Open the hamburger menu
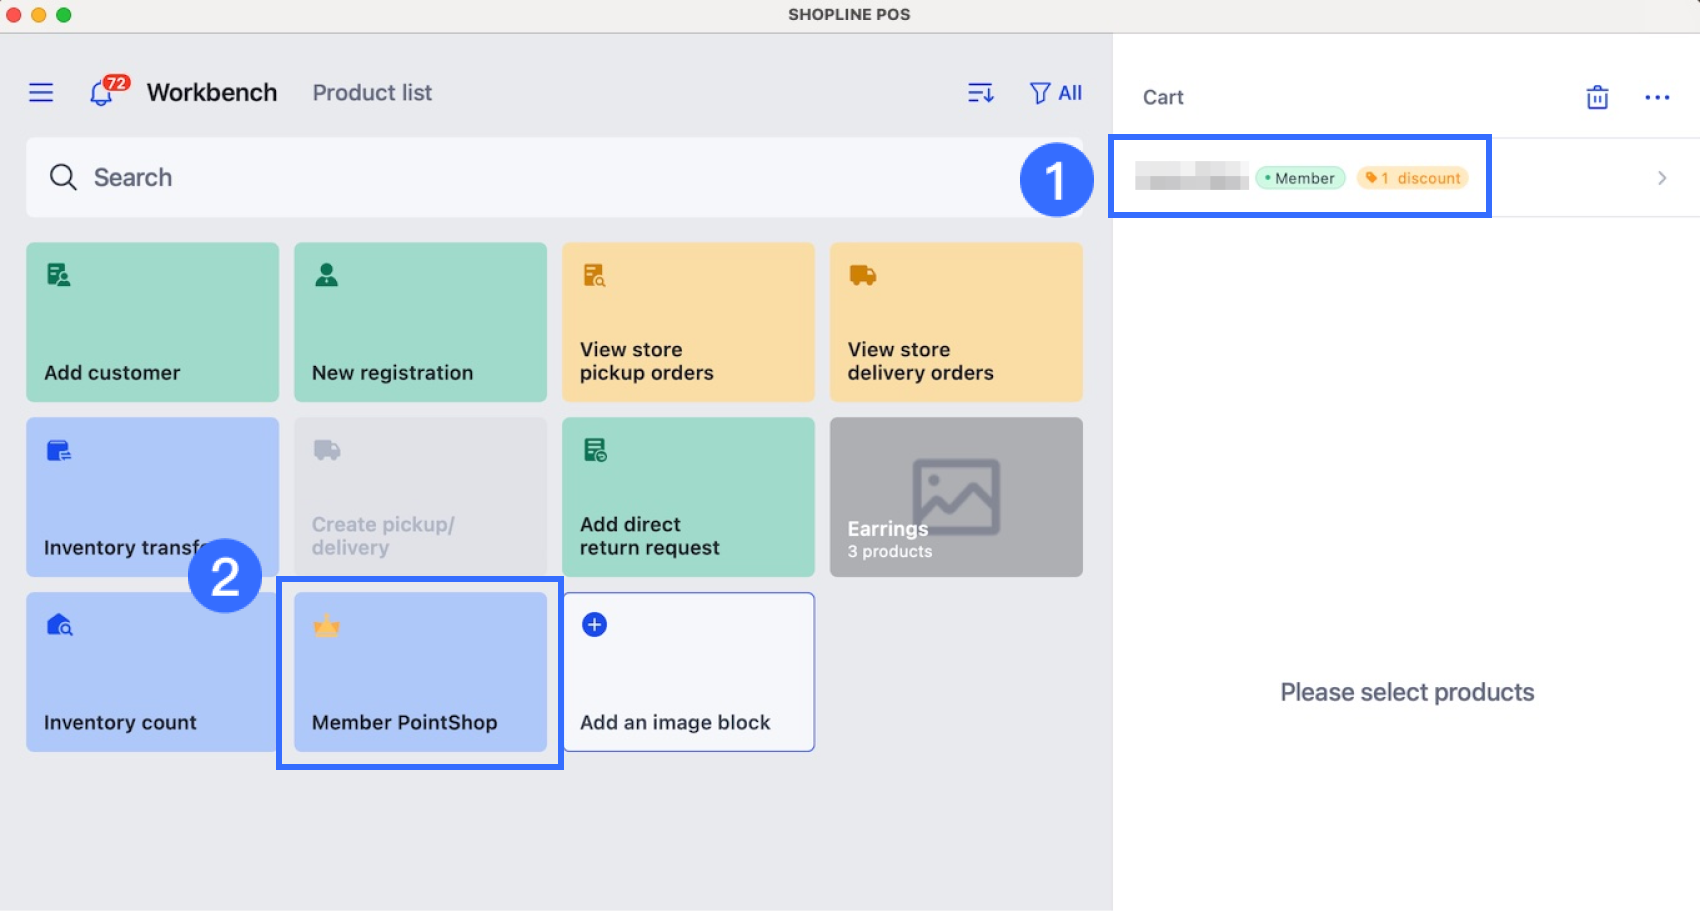 (x=41, y=93)
